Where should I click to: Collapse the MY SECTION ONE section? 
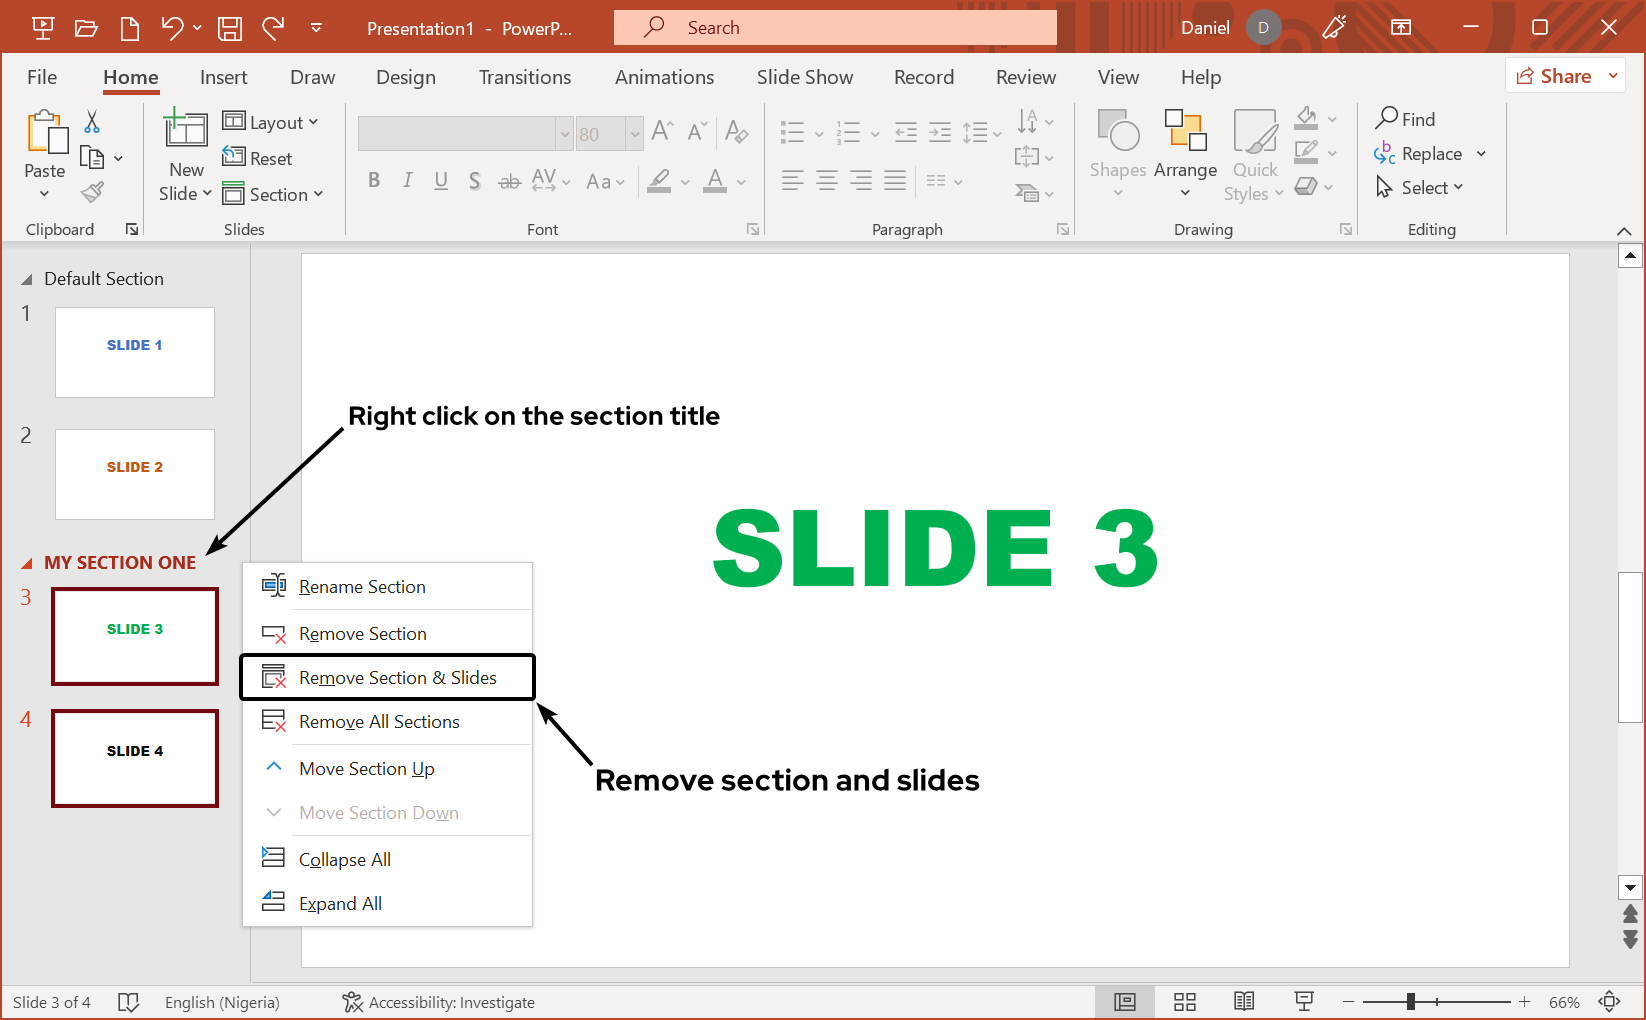click(x=26, y=562)
